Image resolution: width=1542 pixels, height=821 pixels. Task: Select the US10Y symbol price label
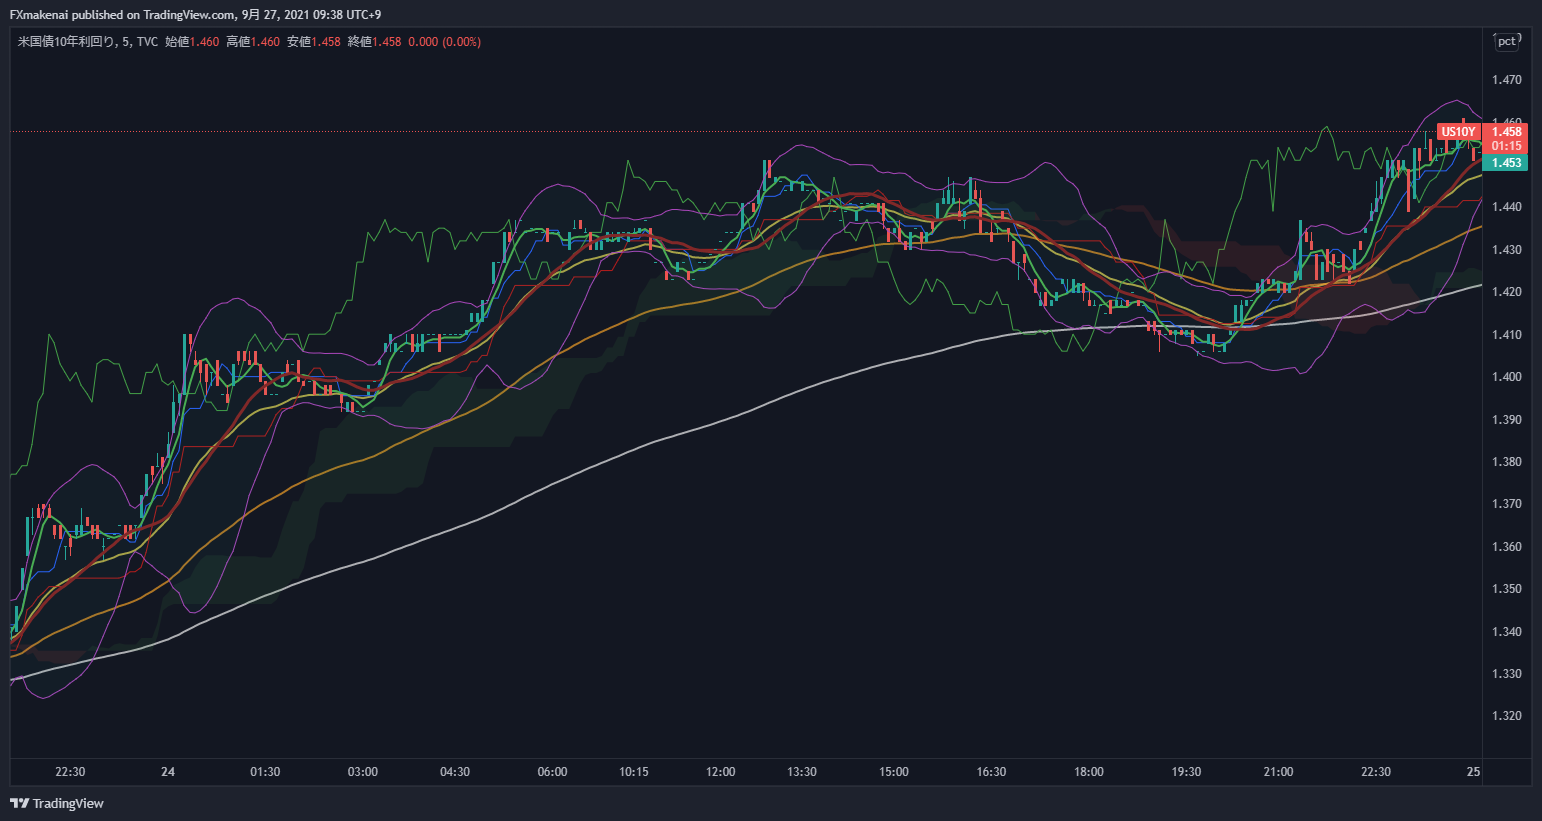tap(1458, 132)
